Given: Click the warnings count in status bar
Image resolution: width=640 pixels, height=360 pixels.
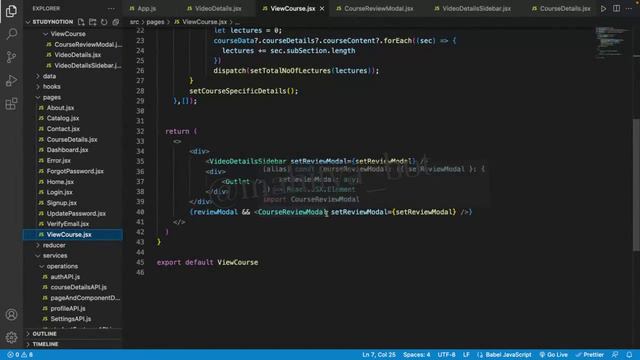Looking at the screenshot, I should [27, 355].
